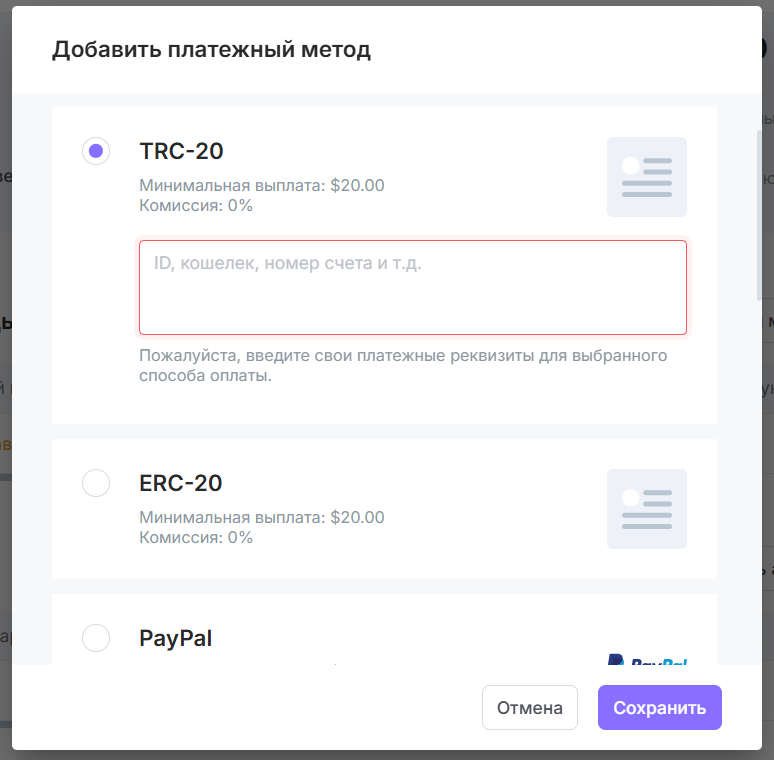Click the payment details helper text
This screenshot has height=760, width=774.
tap(403, 365)
